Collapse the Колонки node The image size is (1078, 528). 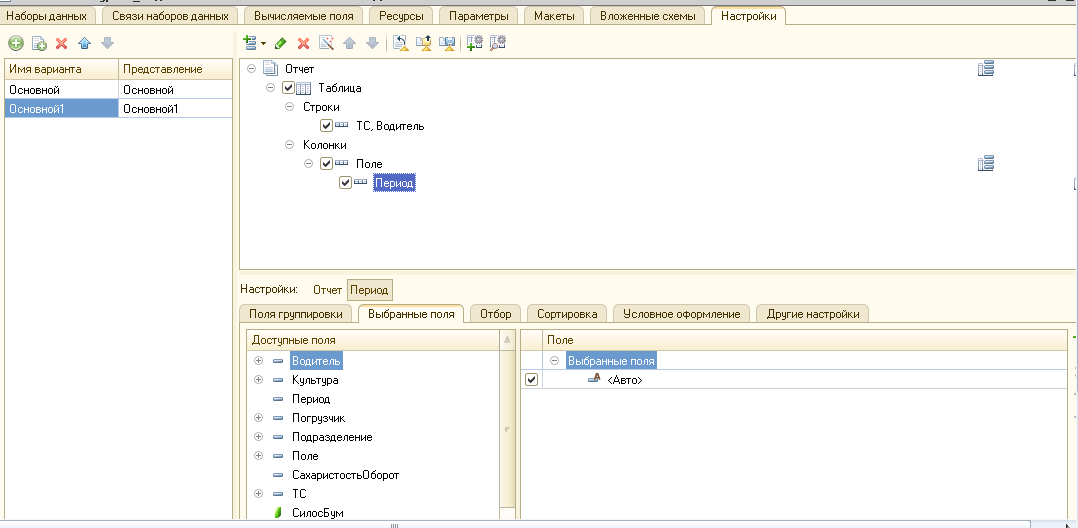[289, 144]
